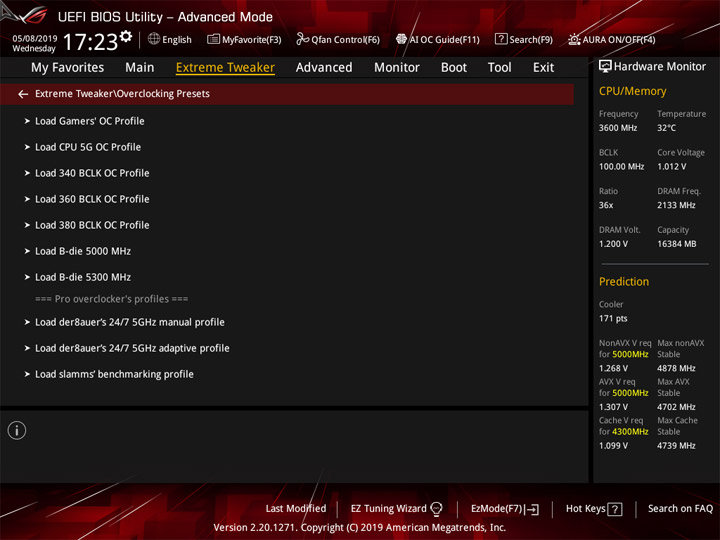Click the Hardware Monitor screen icon
The height and width of the screenshot is (540, 720).
(x=605, y=67)
